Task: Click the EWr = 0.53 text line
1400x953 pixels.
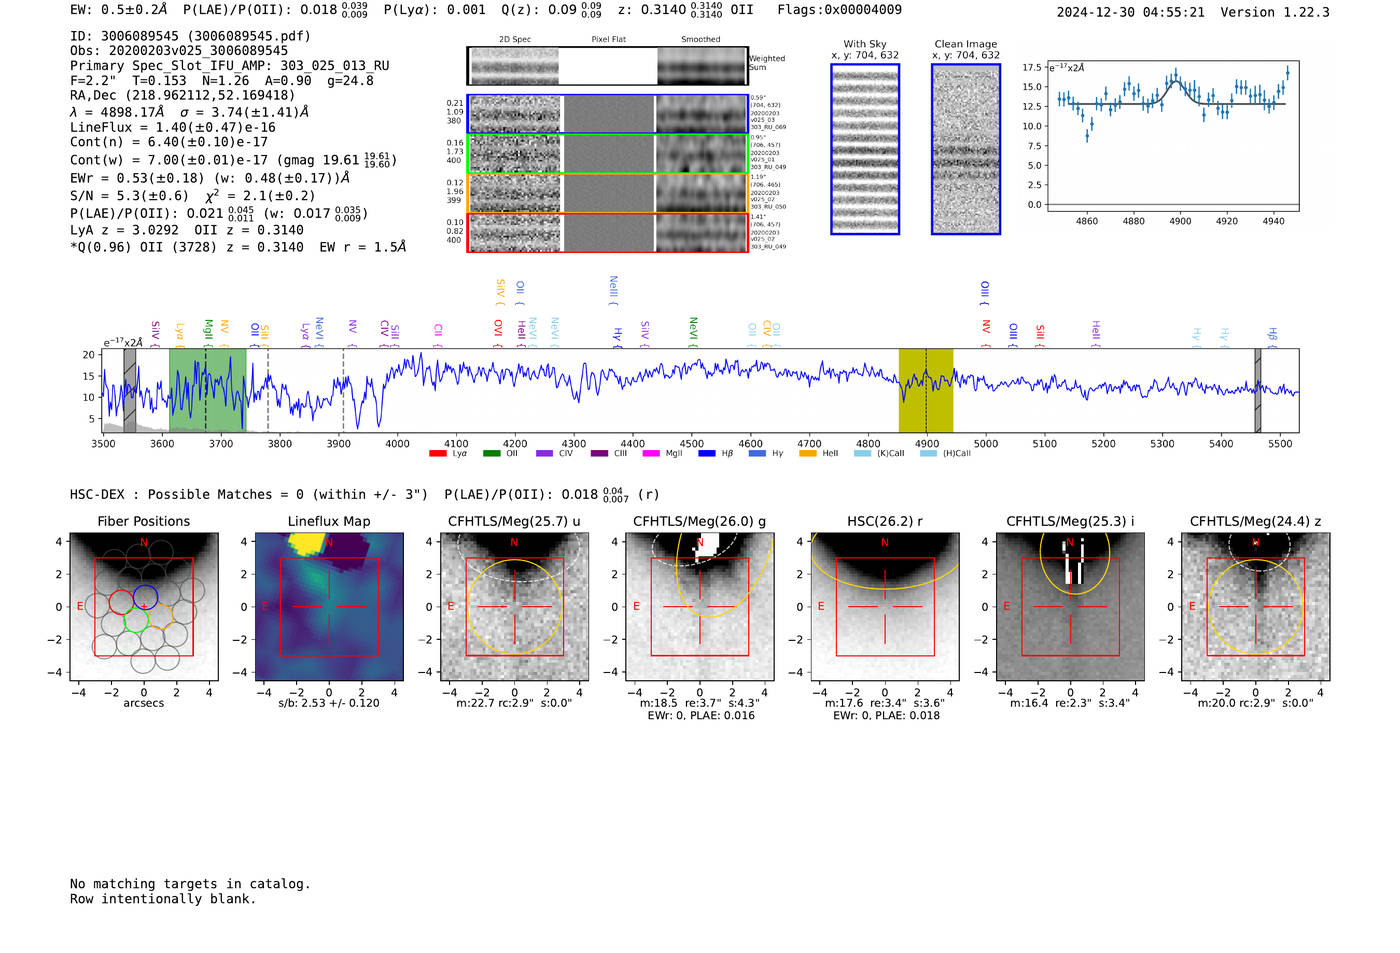Action: click(x=210, y=178)
